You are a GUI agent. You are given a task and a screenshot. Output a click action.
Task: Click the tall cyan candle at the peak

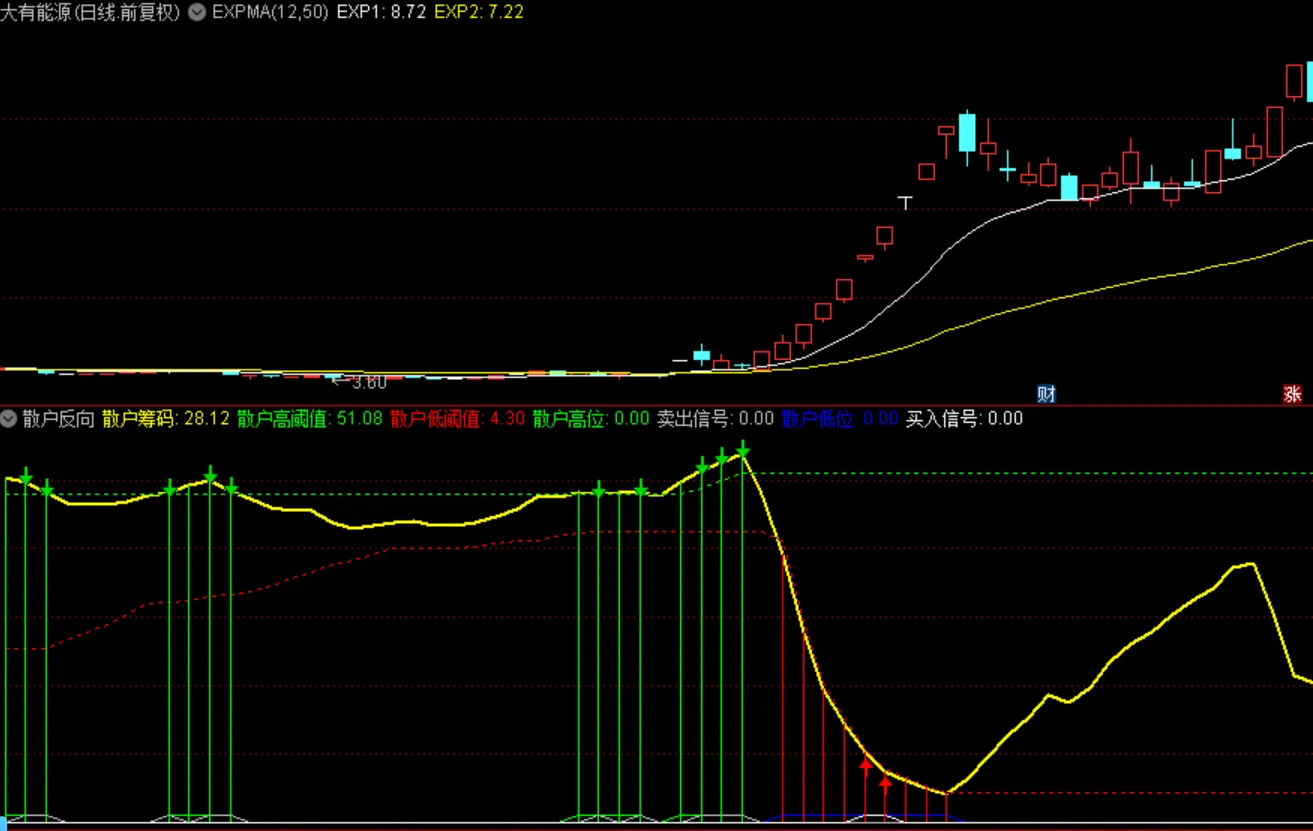(x=967, y=132)
